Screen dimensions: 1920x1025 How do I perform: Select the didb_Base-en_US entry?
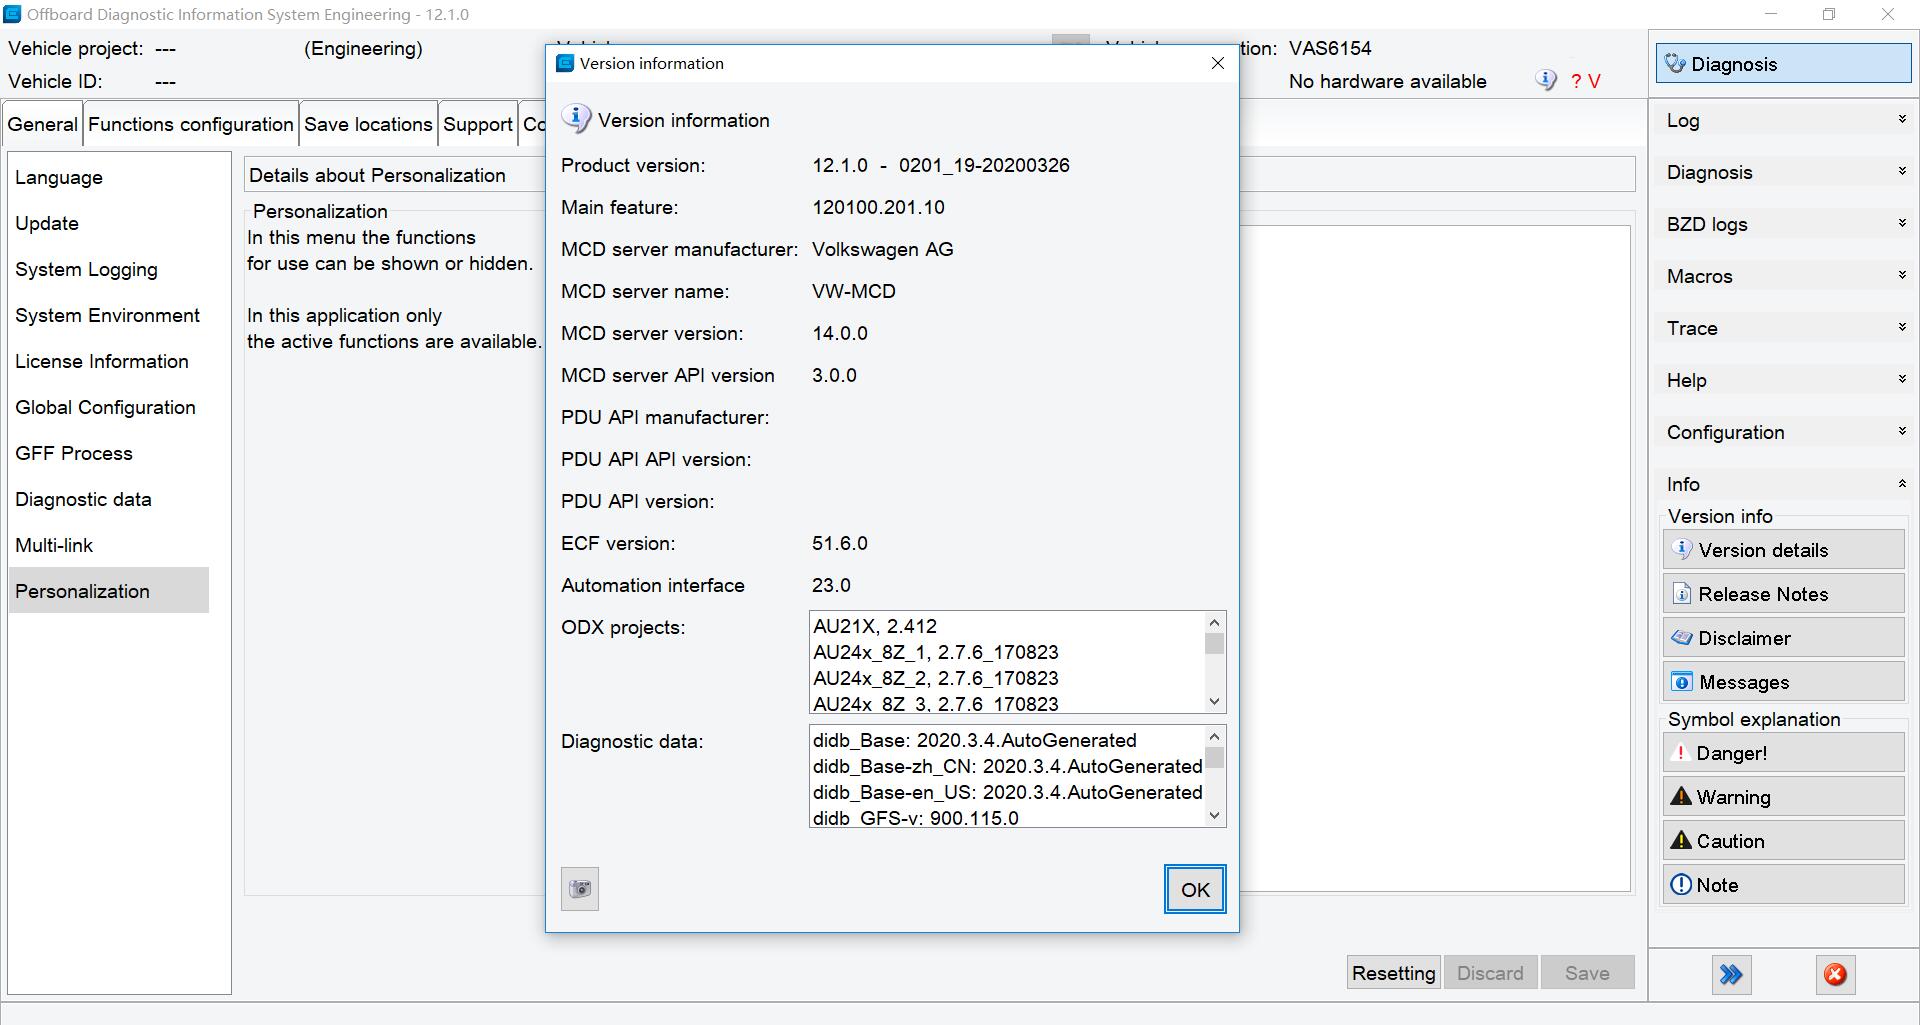click(1007, 792)
